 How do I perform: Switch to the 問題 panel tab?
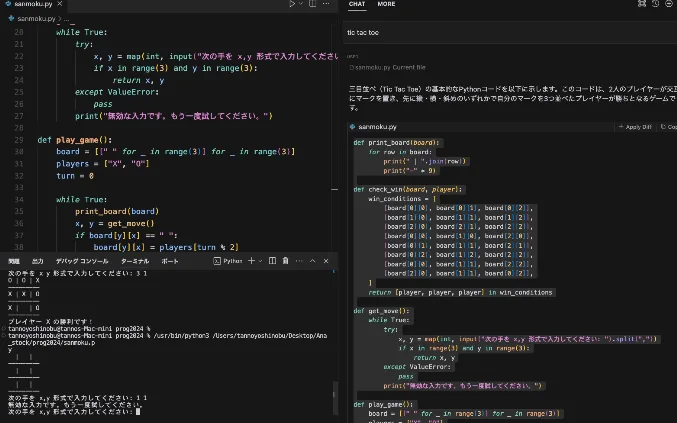(x=14, y=261)
